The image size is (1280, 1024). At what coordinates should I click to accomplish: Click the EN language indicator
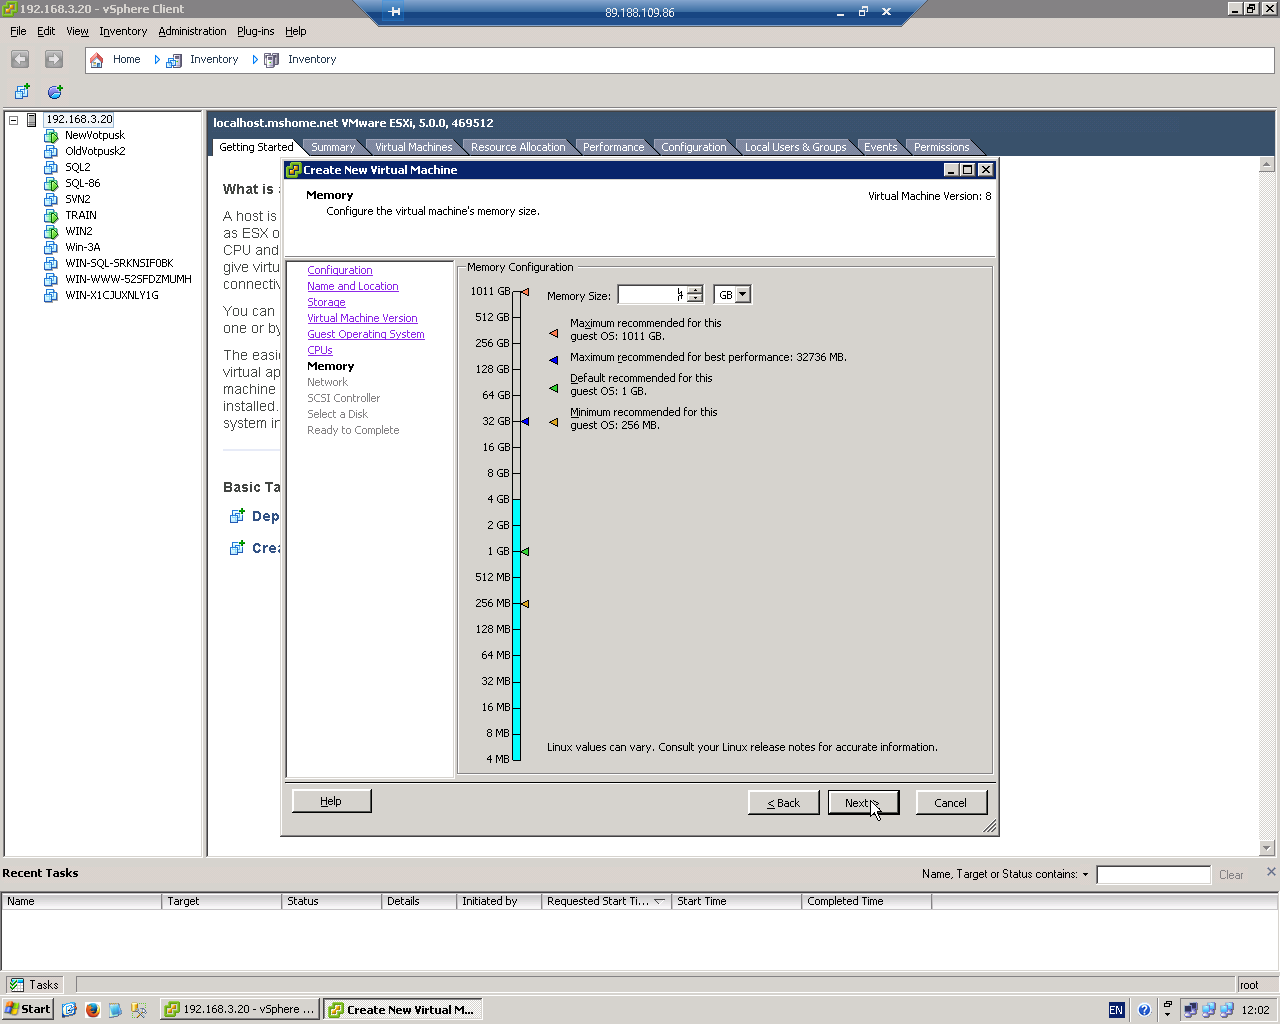1116,1010
